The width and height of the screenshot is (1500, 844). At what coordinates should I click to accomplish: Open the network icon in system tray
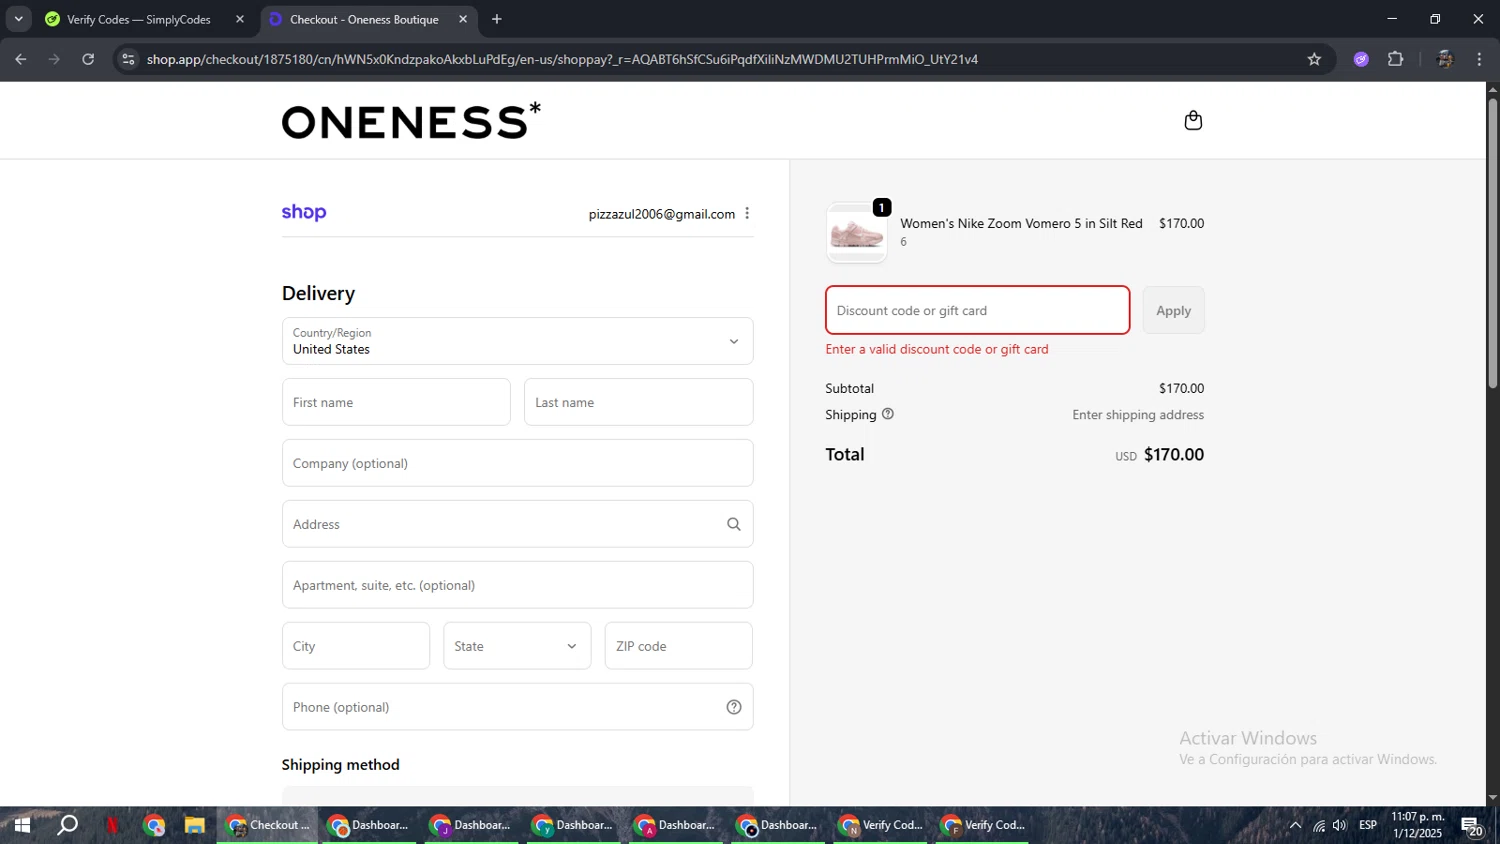1319,826
